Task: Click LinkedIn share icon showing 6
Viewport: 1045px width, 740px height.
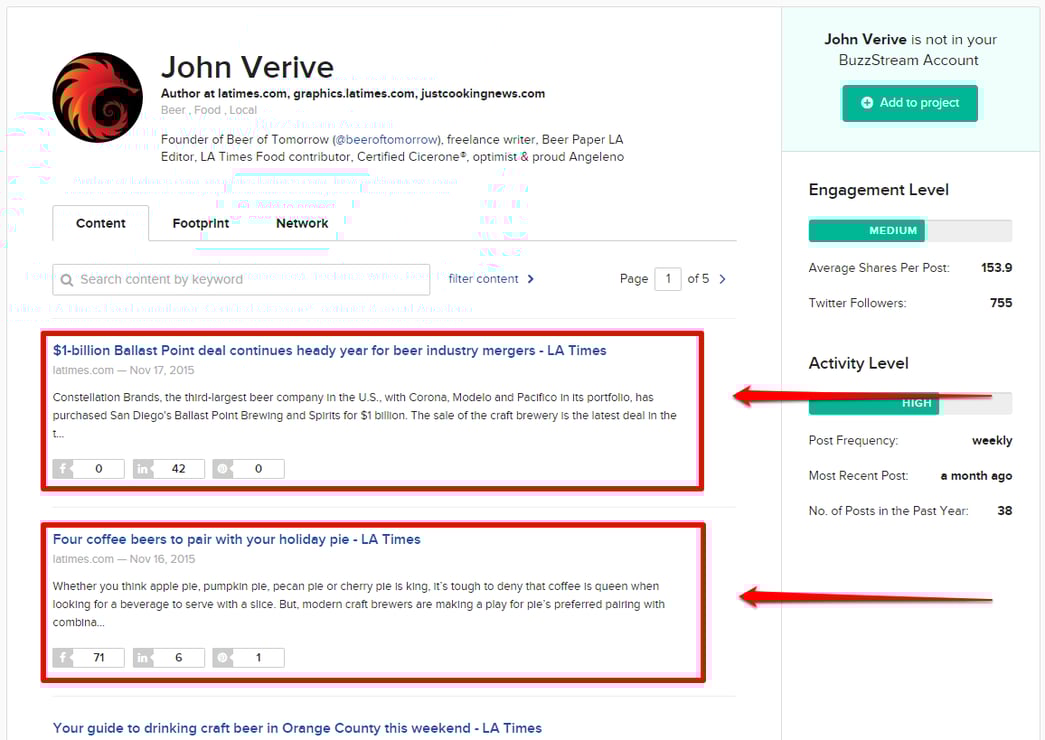Action: tap(143, 657)
